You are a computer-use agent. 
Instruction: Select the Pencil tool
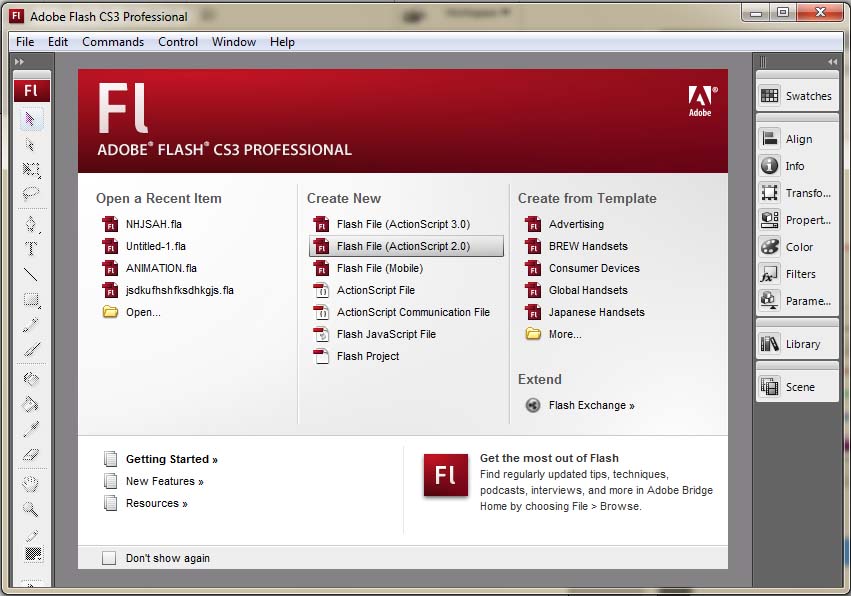coord(31,325)
